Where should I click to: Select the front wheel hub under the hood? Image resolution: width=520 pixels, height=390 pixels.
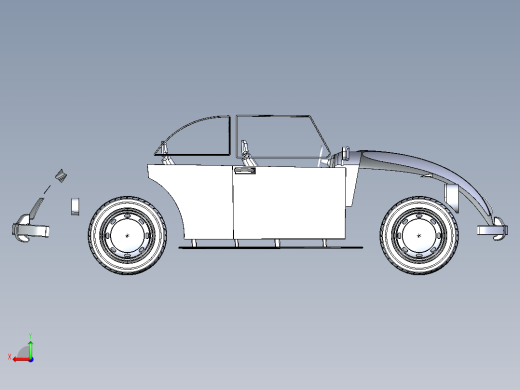pos(419,235)
